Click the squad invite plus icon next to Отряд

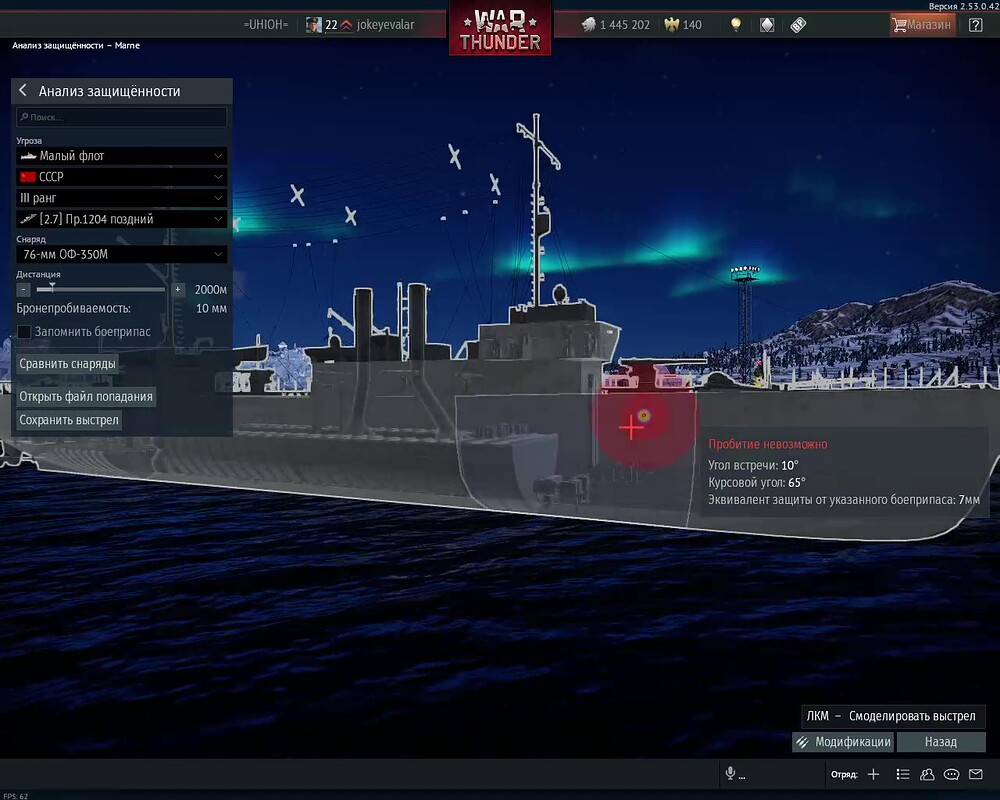coord(874,774)
